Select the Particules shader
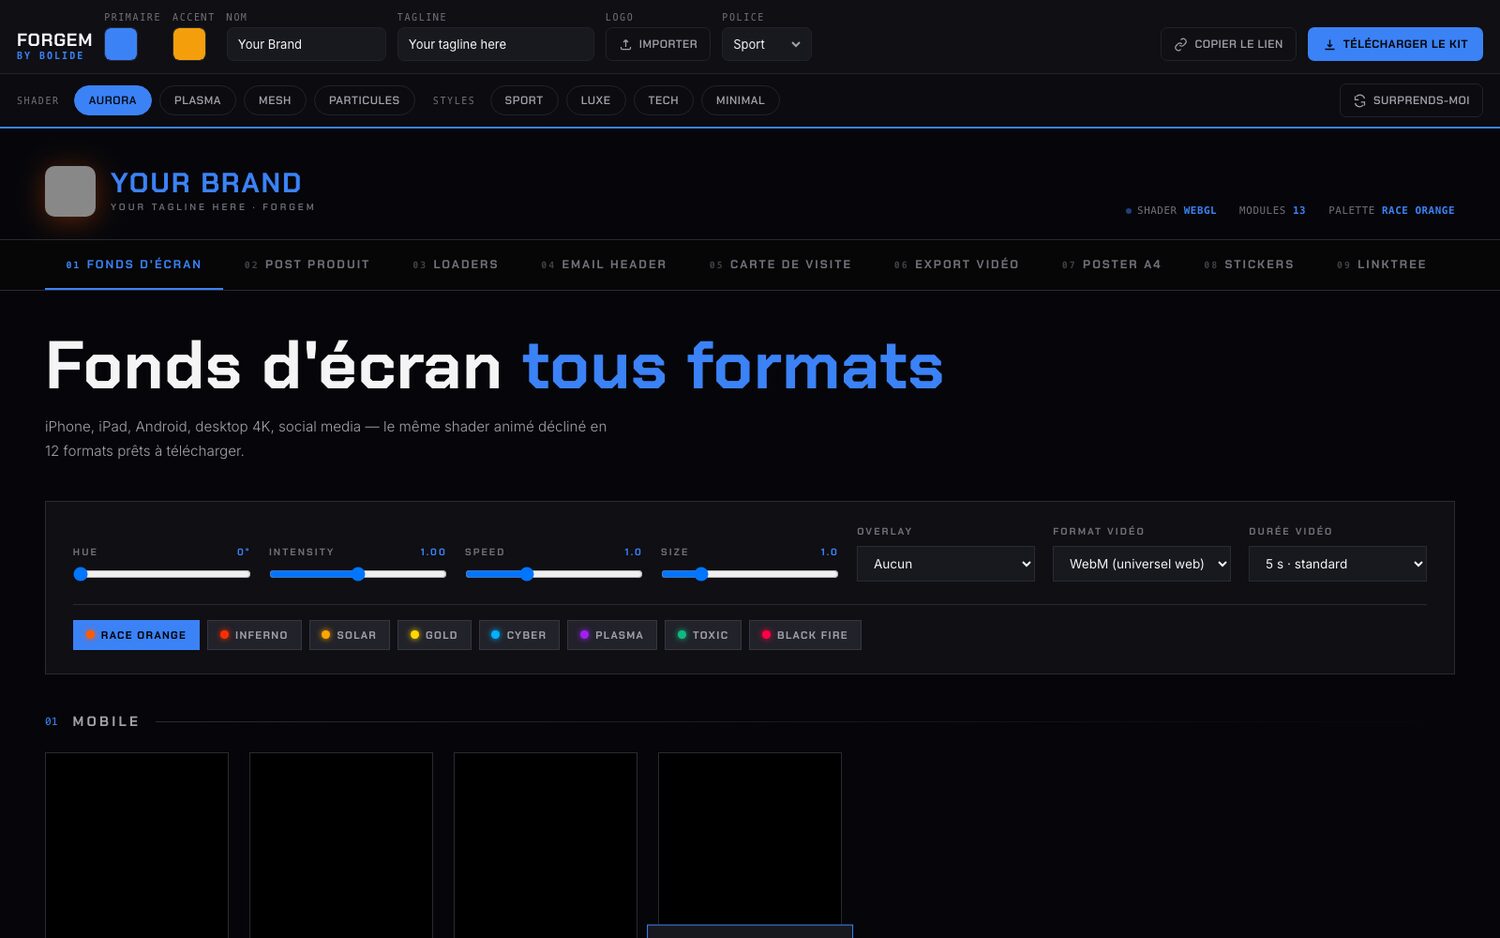The image size is (1500, 938). [x=364, y=100]
